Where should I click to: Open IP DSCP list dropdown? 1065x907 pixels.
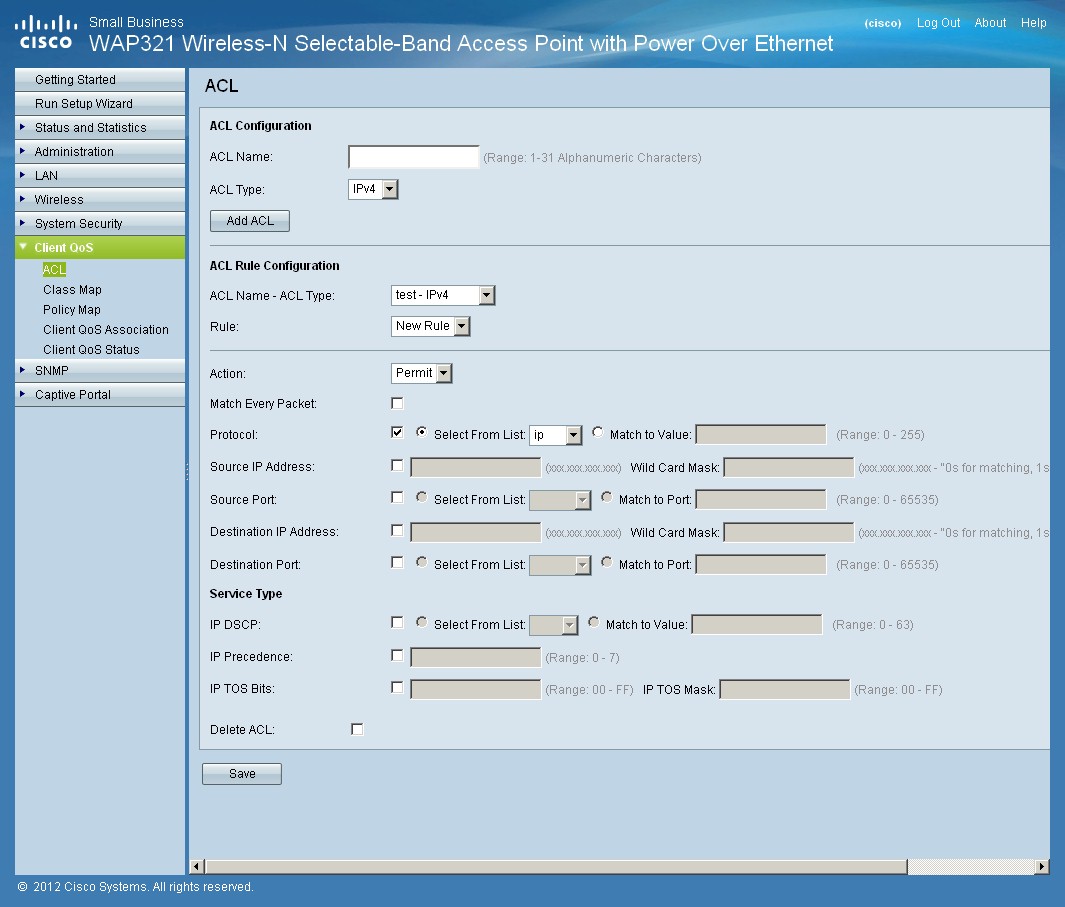pos(554,625)
